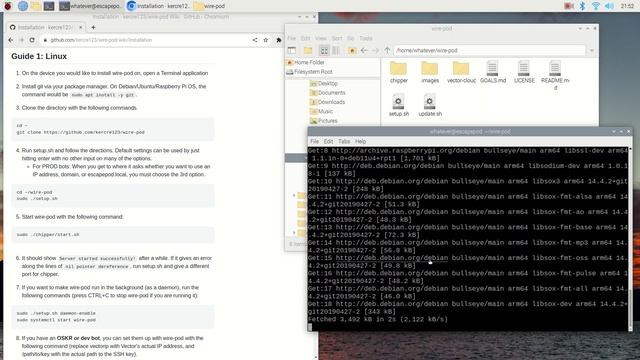
Task: Select the update.sh script file
Action: (430, 106)
